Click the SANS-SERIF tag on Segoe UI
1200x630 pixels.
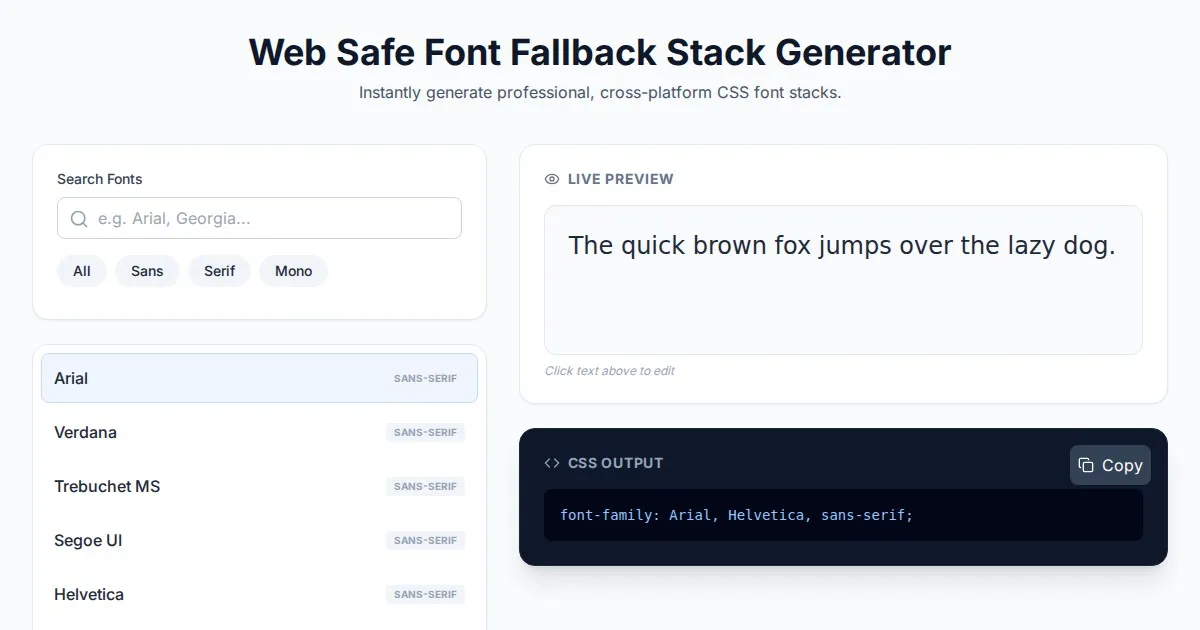click(425, 540)
